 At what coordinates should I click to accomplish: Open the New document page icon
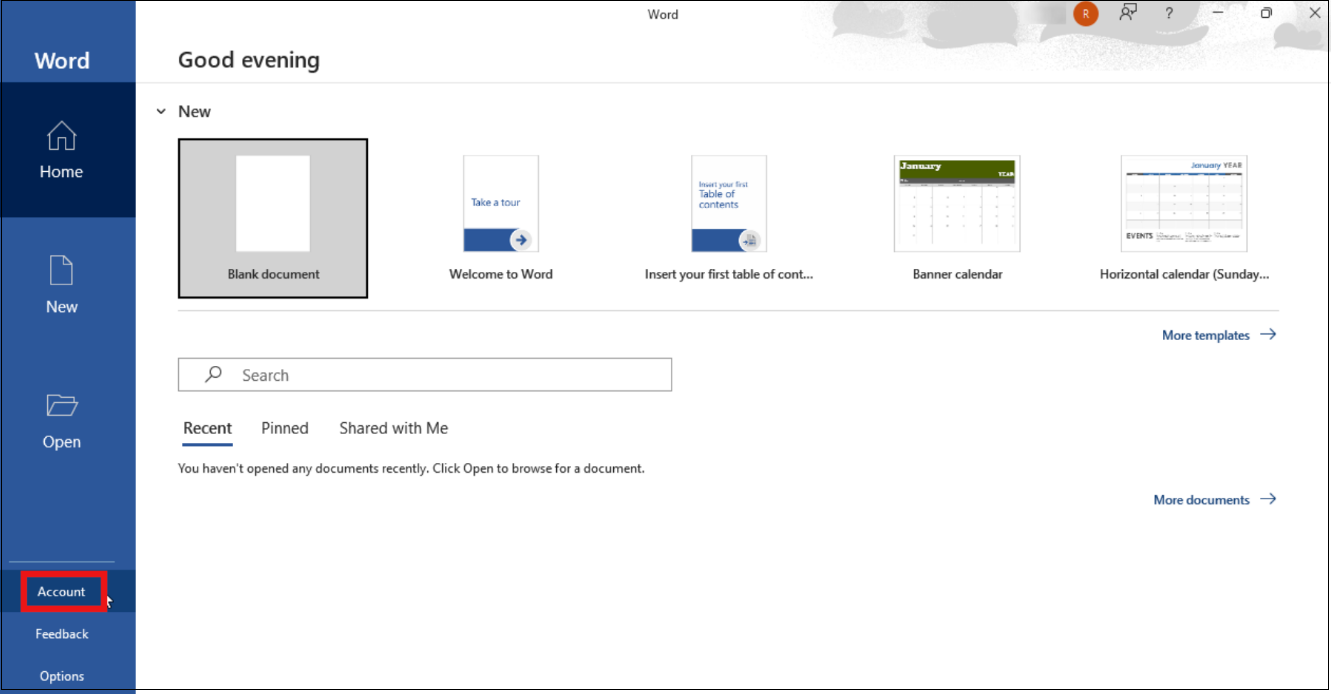click(61, 270)
